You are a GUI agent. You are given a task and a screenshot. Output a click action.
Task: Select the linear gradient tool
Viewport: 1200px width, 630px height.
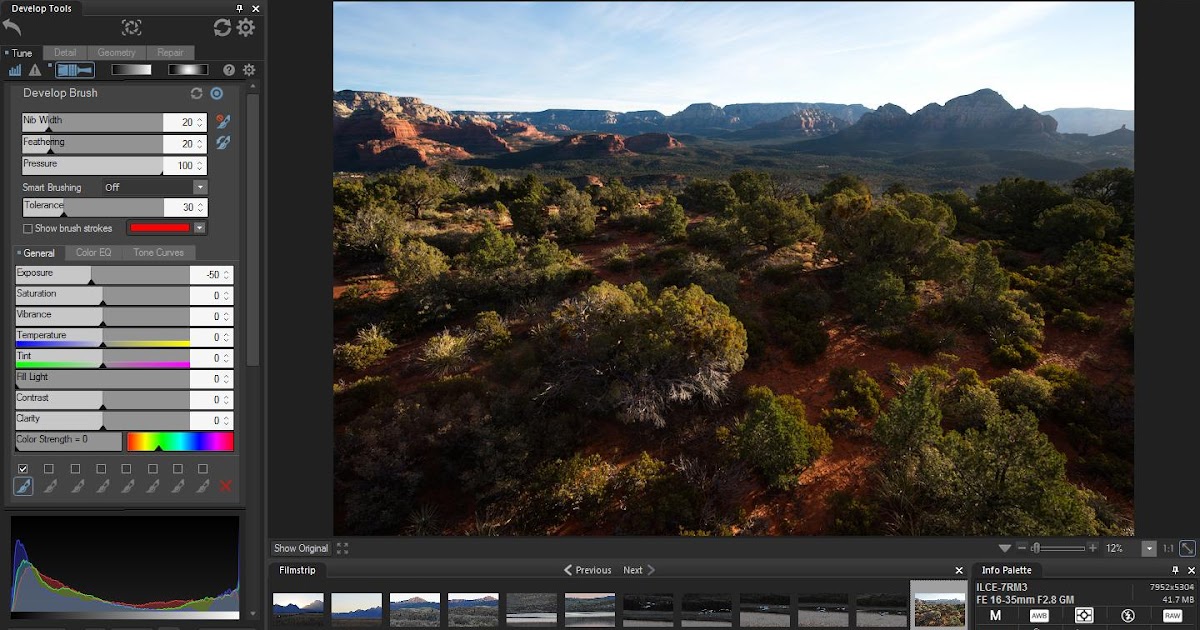pyautogui.click(x=131, y=70)
